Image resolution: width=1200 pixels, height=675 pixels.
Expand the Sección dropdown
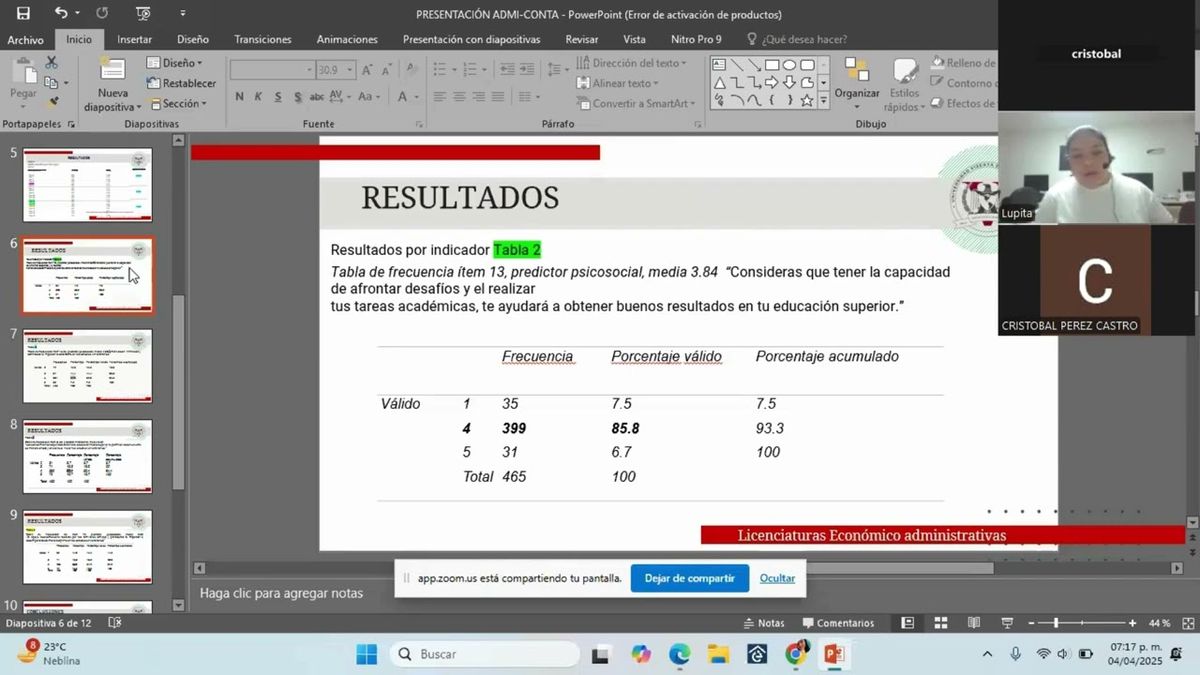178,103
